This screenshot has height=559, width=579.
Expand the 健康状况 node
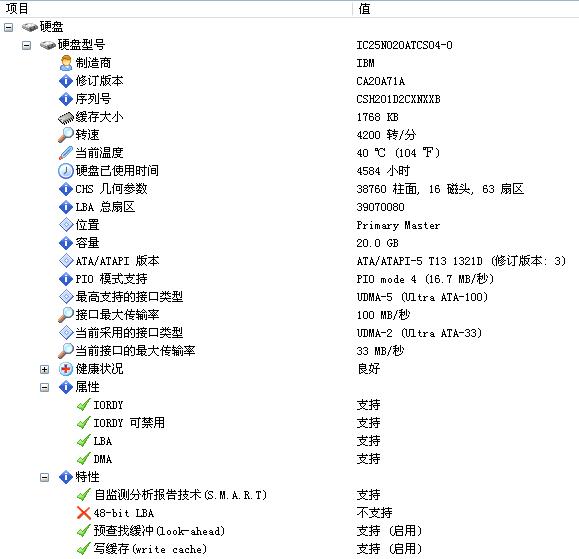[x=44, y=369]
